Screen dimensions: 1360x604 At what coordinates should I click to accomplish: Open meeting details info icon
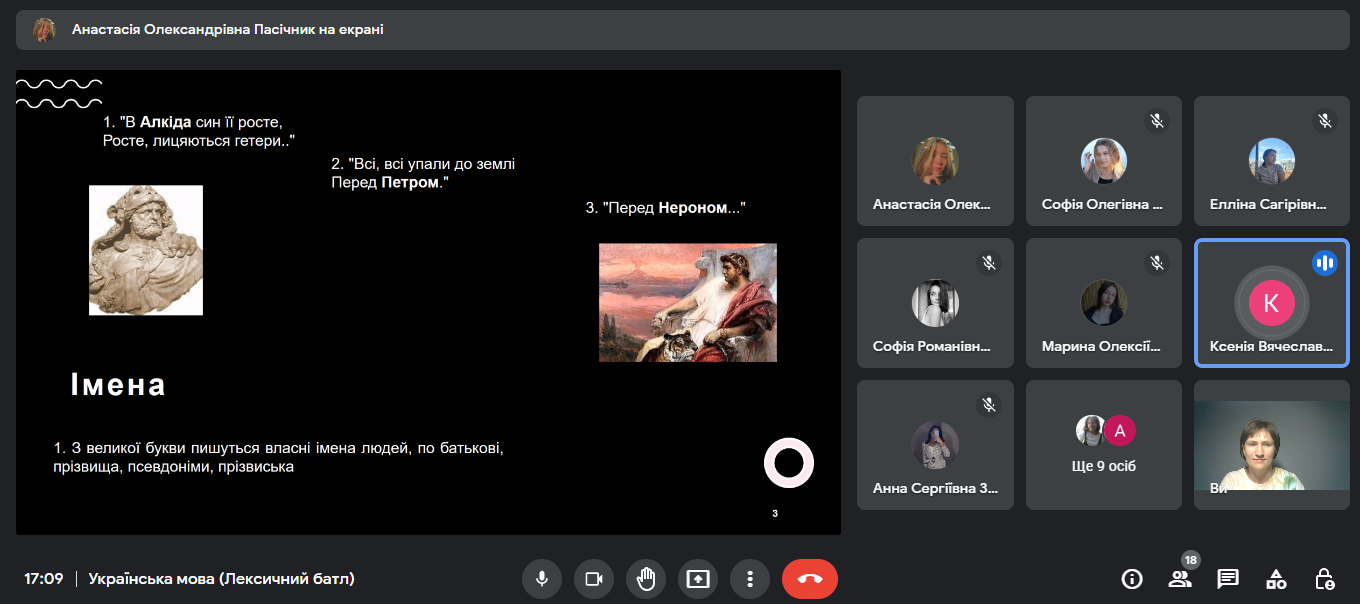click(x=1132, y=578)
